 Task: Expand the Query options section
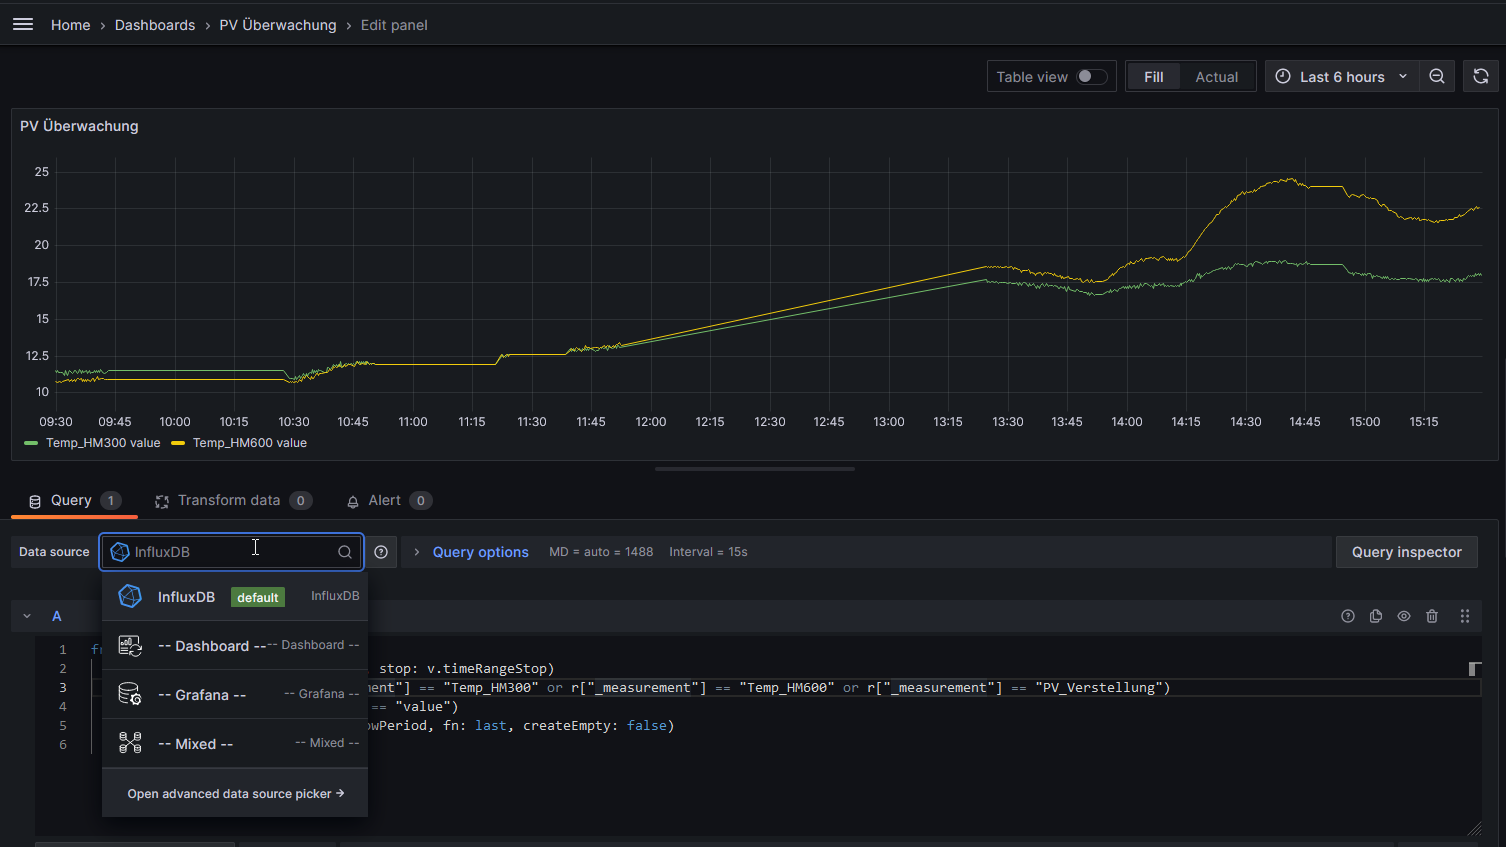pyautogui.click(x=417, y=552)
